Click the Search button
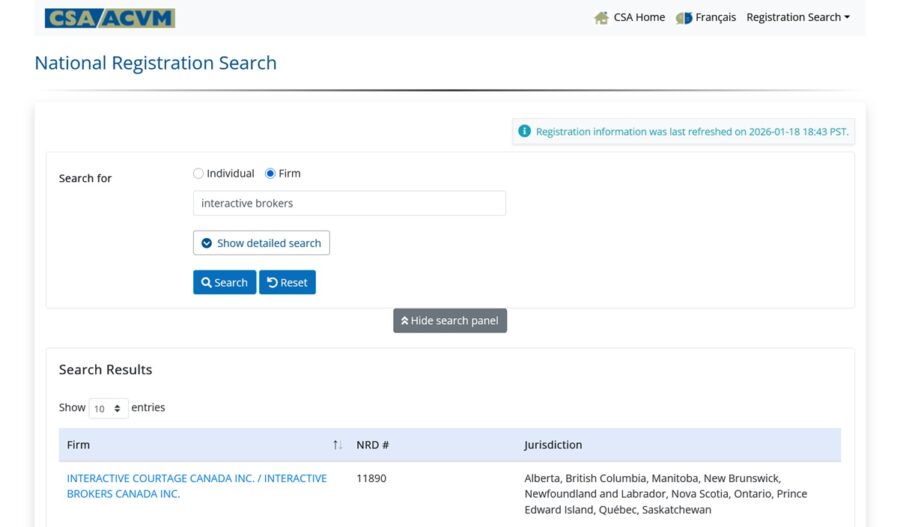 pos(224,282)
